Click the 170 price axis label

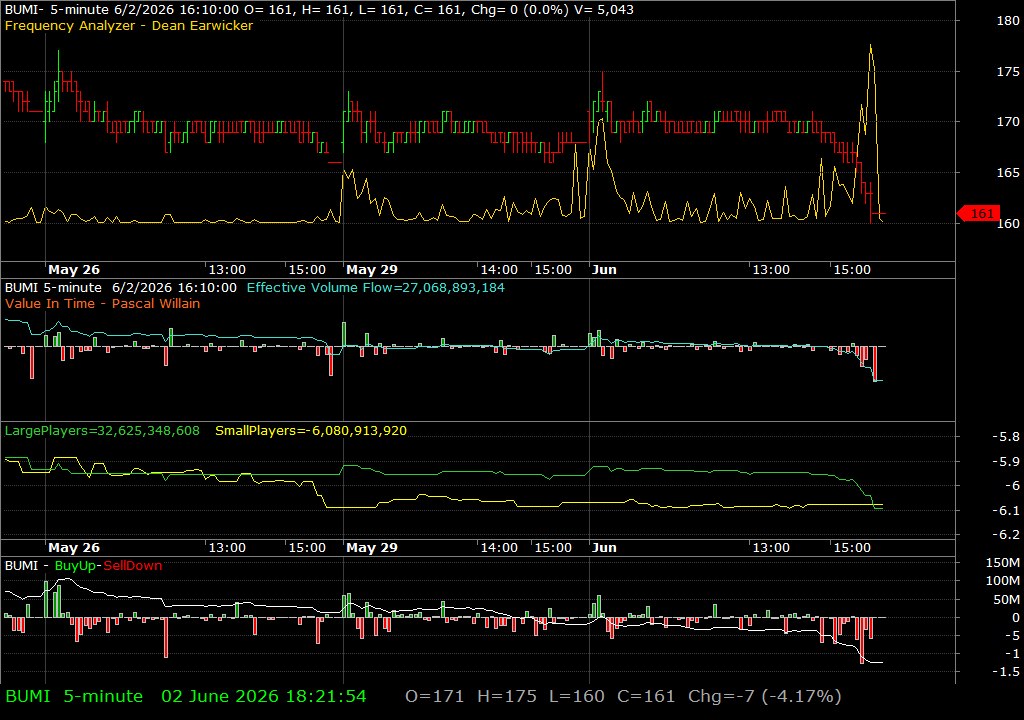(1008, 122)
